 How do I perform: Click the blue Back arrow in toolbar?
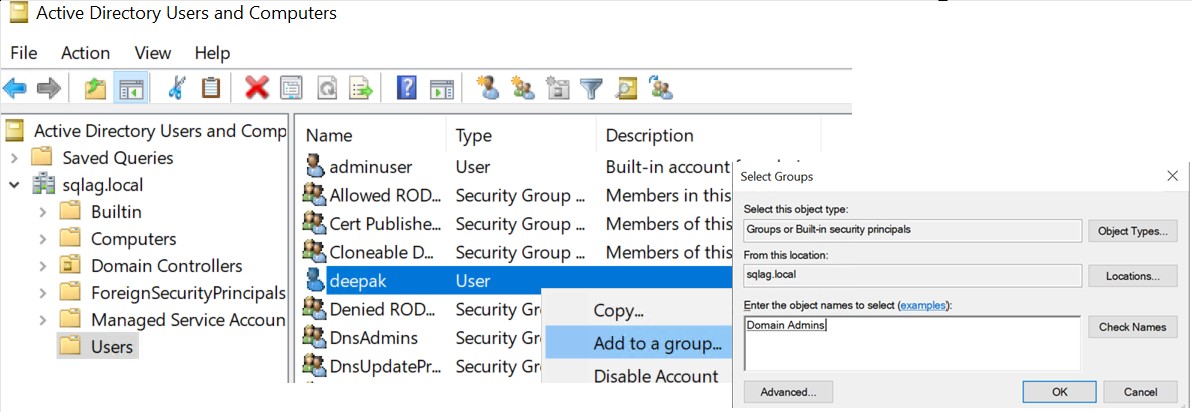pyautogui.click(x=14, y=88)
